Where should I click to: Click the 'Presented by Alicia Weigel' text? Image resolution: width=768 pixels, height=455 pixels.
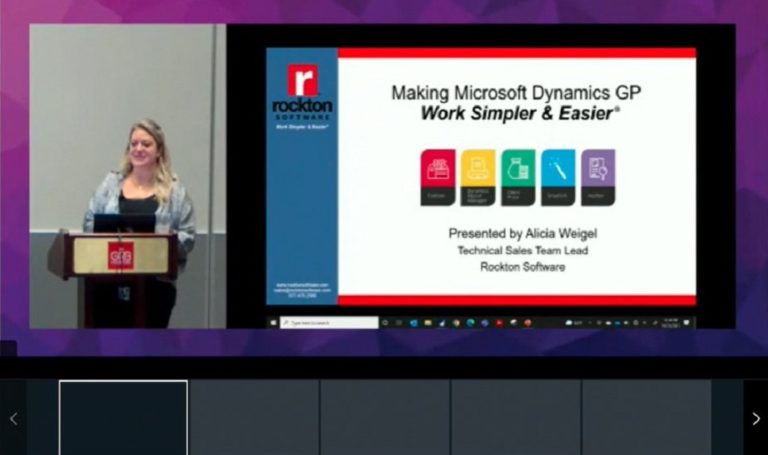point(521,233)
